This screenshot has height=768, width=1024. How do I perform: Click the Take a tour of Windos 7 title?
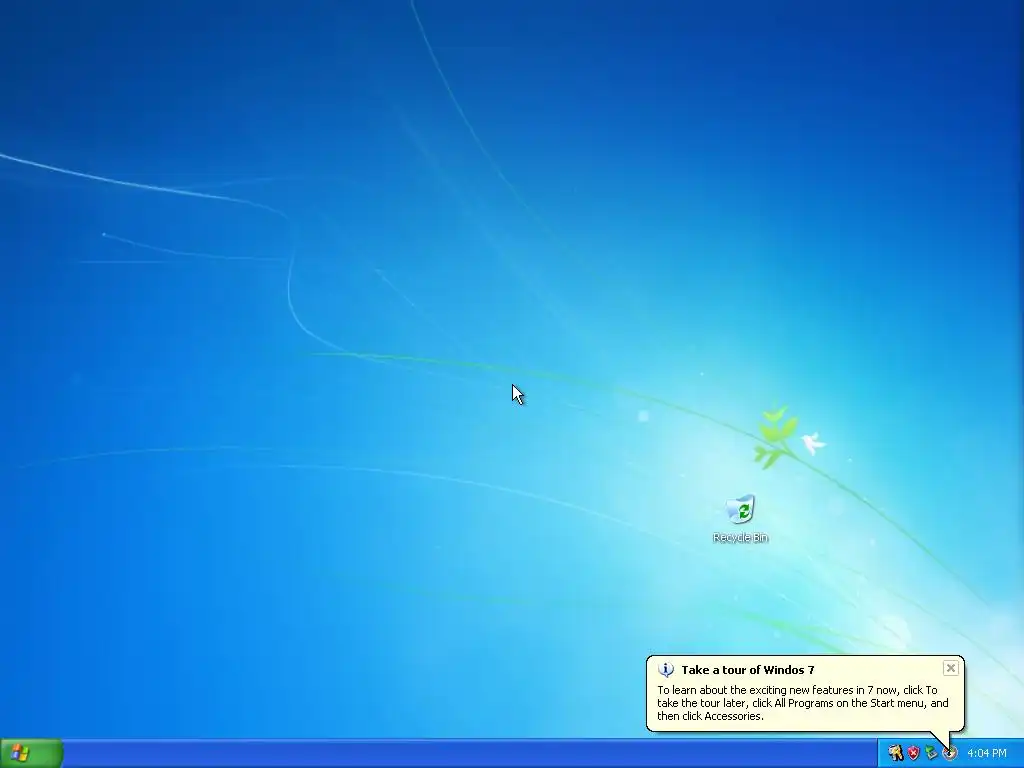(748, 670)
